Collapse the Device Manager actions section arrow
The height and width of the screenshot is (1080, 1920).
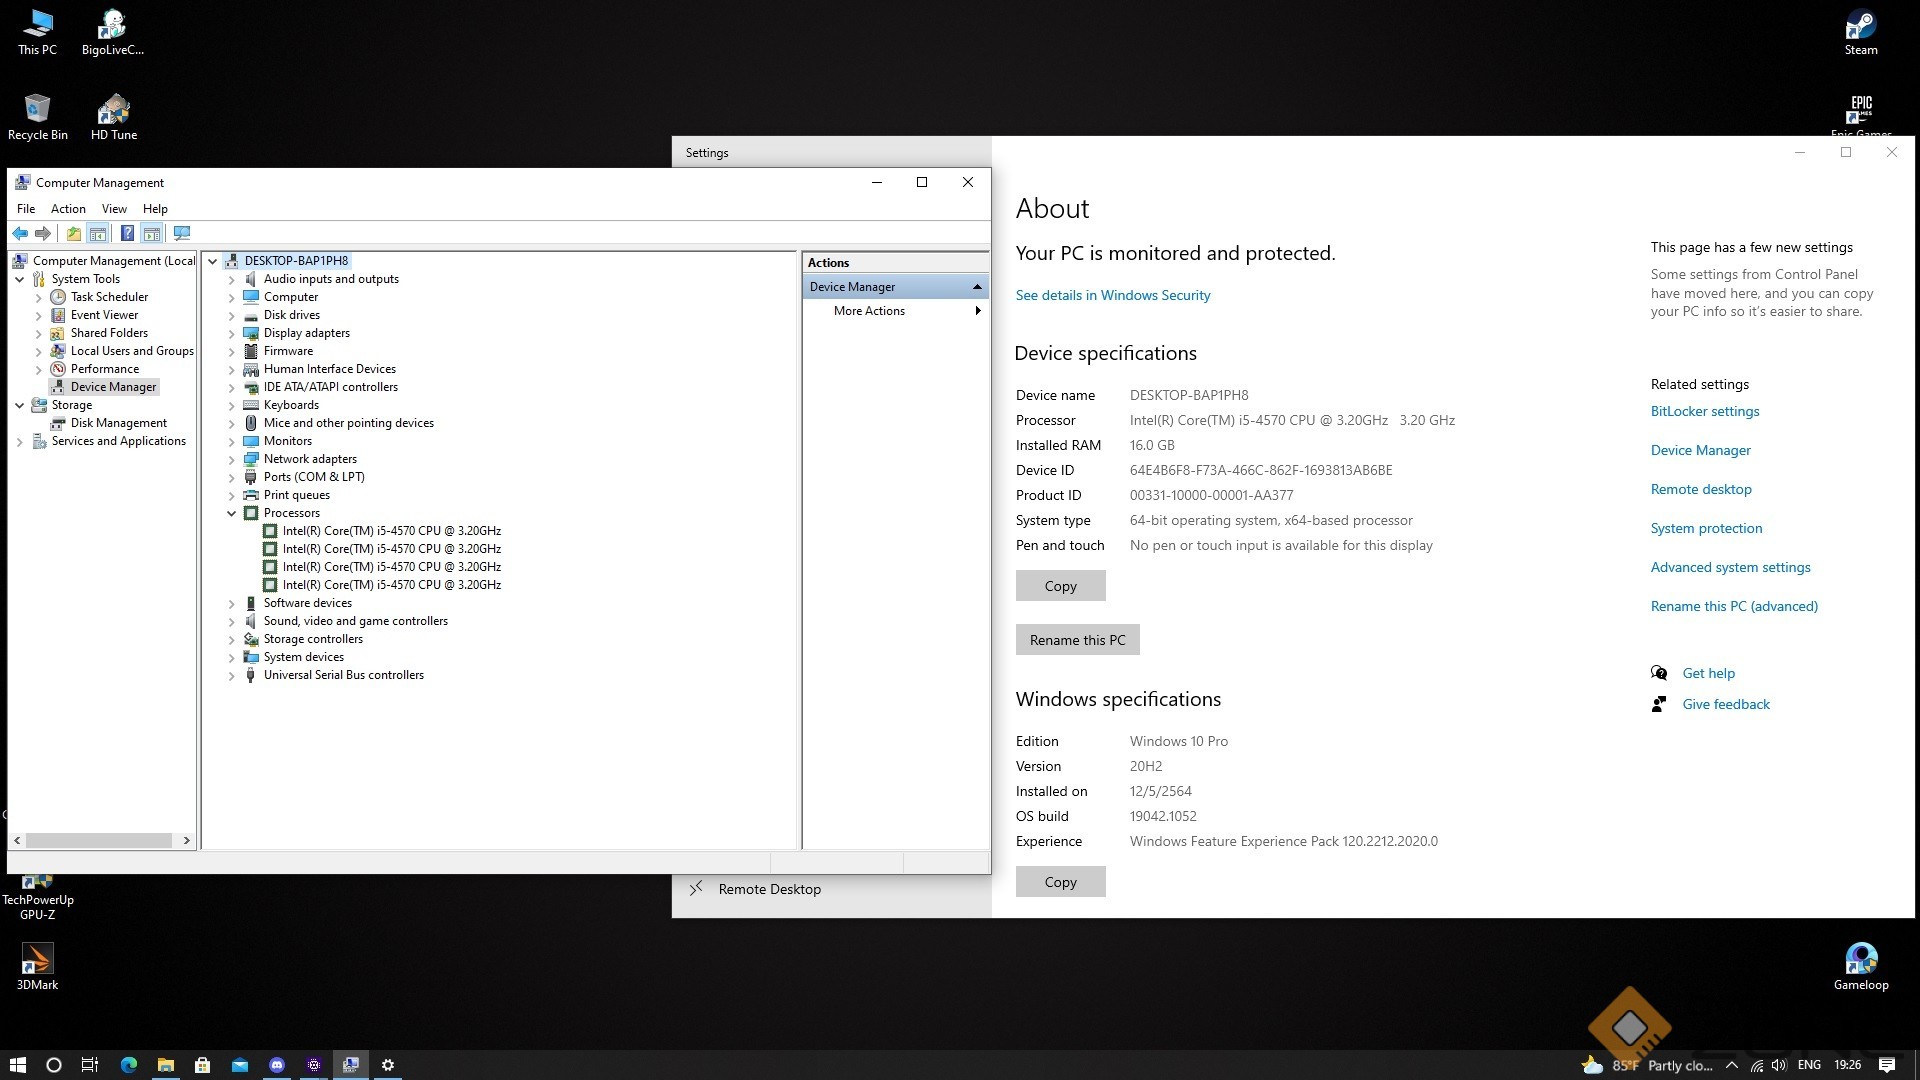click(977, 287)
